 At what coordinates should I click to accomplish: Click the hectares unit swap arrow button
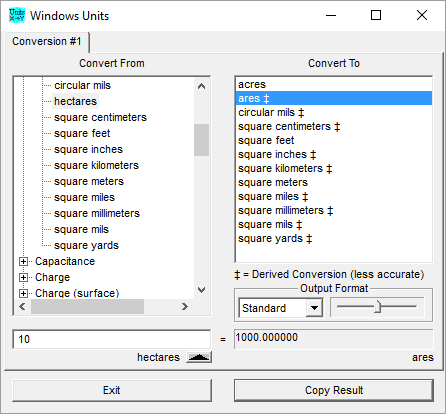[199, 357]
